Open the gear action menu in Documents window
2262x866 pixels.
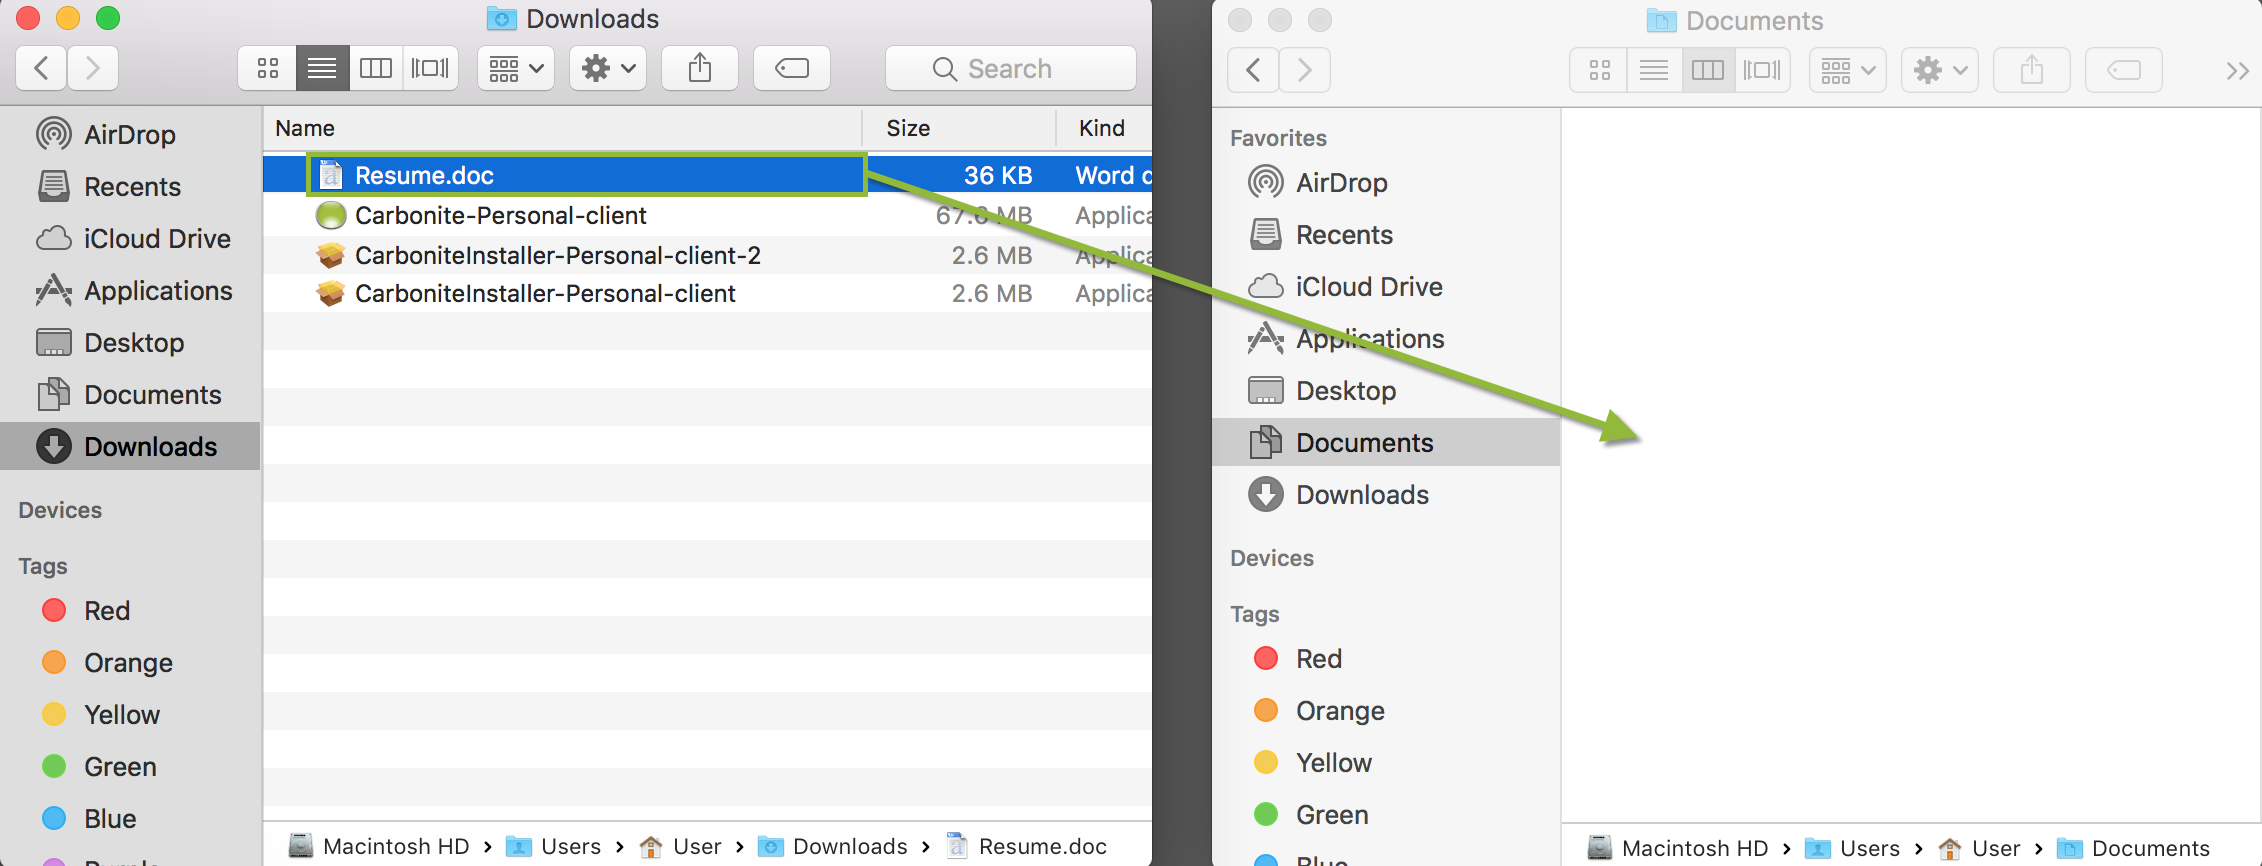[1940, 70]
